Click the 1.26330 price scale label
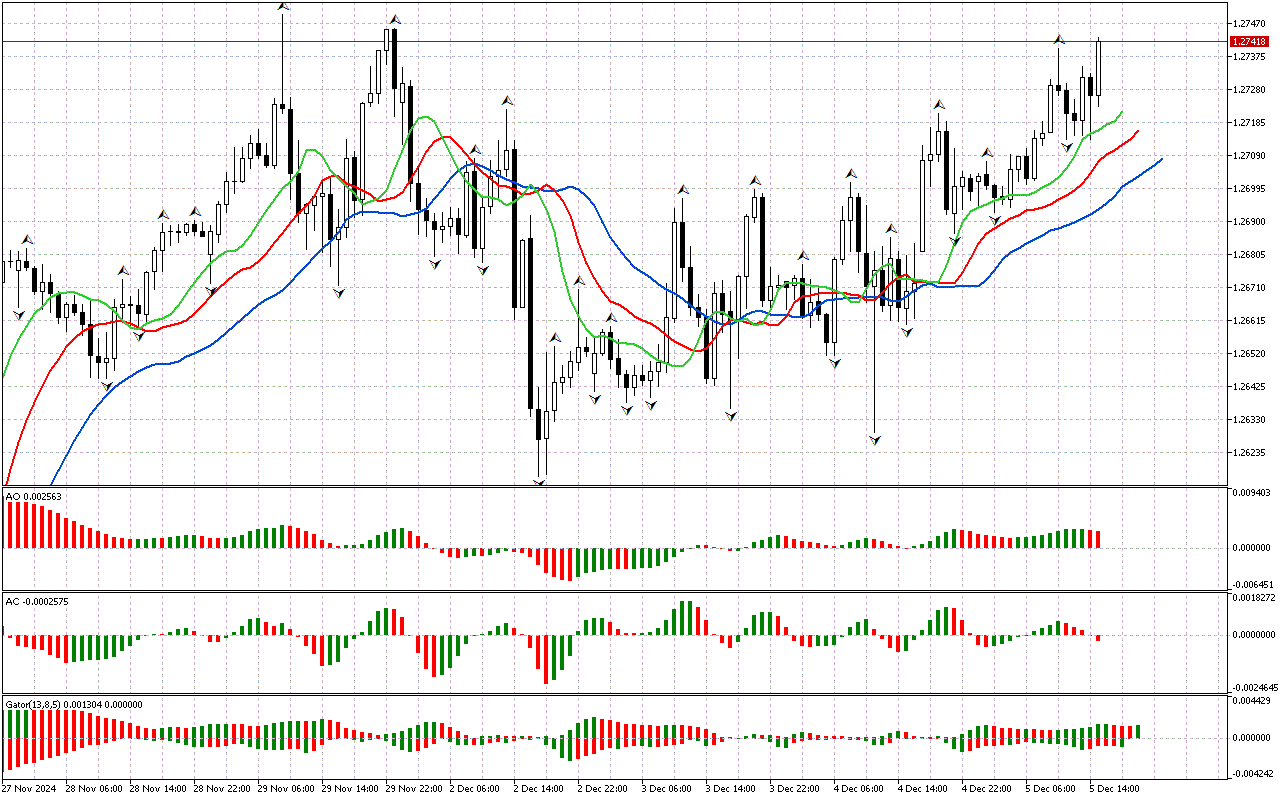The image size is (1280, 800). (x=1250, y=420)
